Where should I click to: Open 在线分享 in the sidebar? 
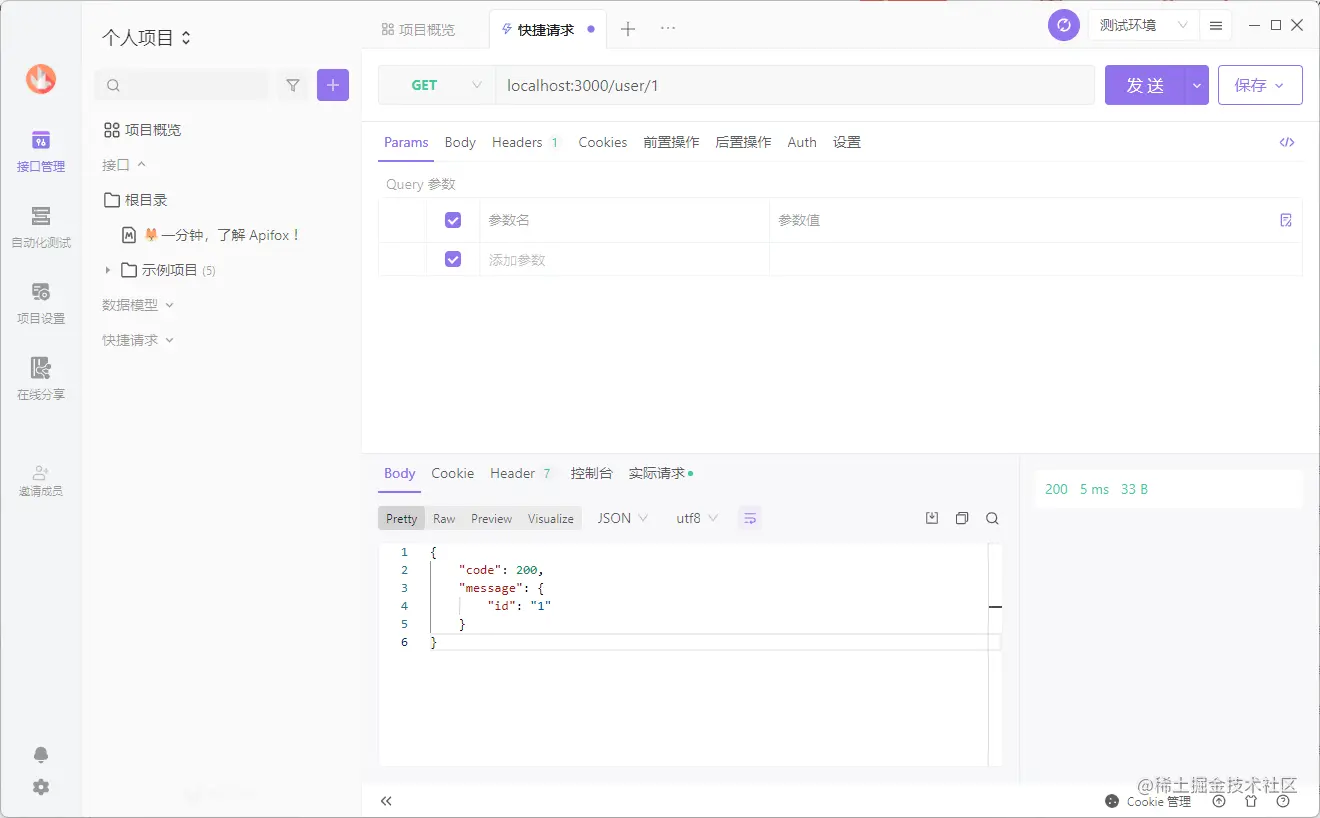coord(40,380)
